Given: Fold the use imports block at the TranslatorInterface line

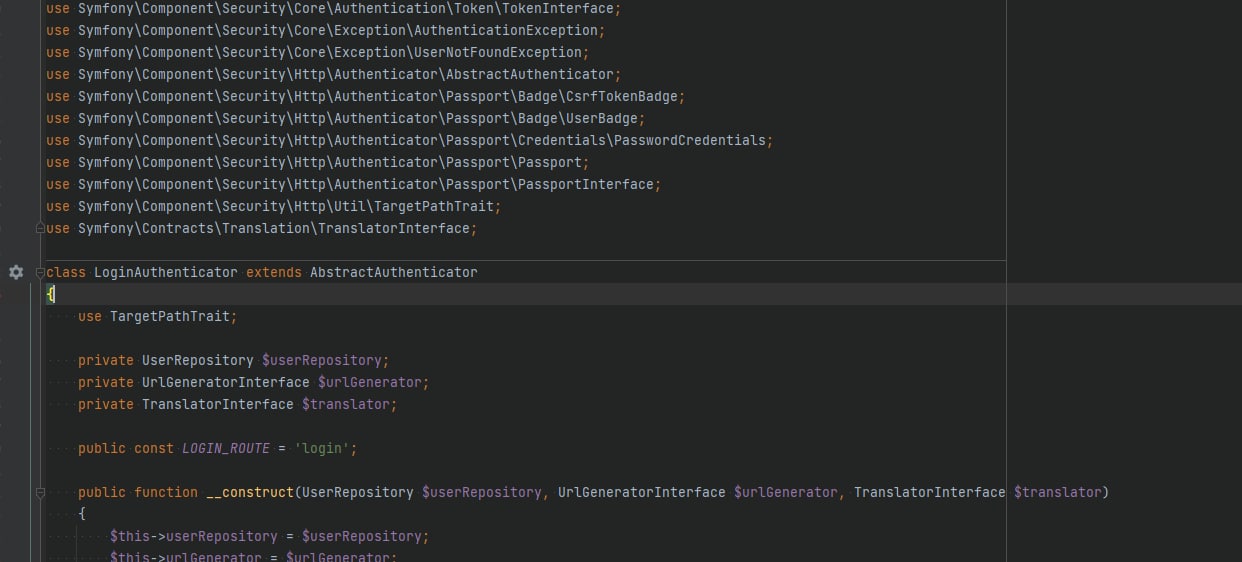Looking at the screenshot, I should [x=41, y=228].
